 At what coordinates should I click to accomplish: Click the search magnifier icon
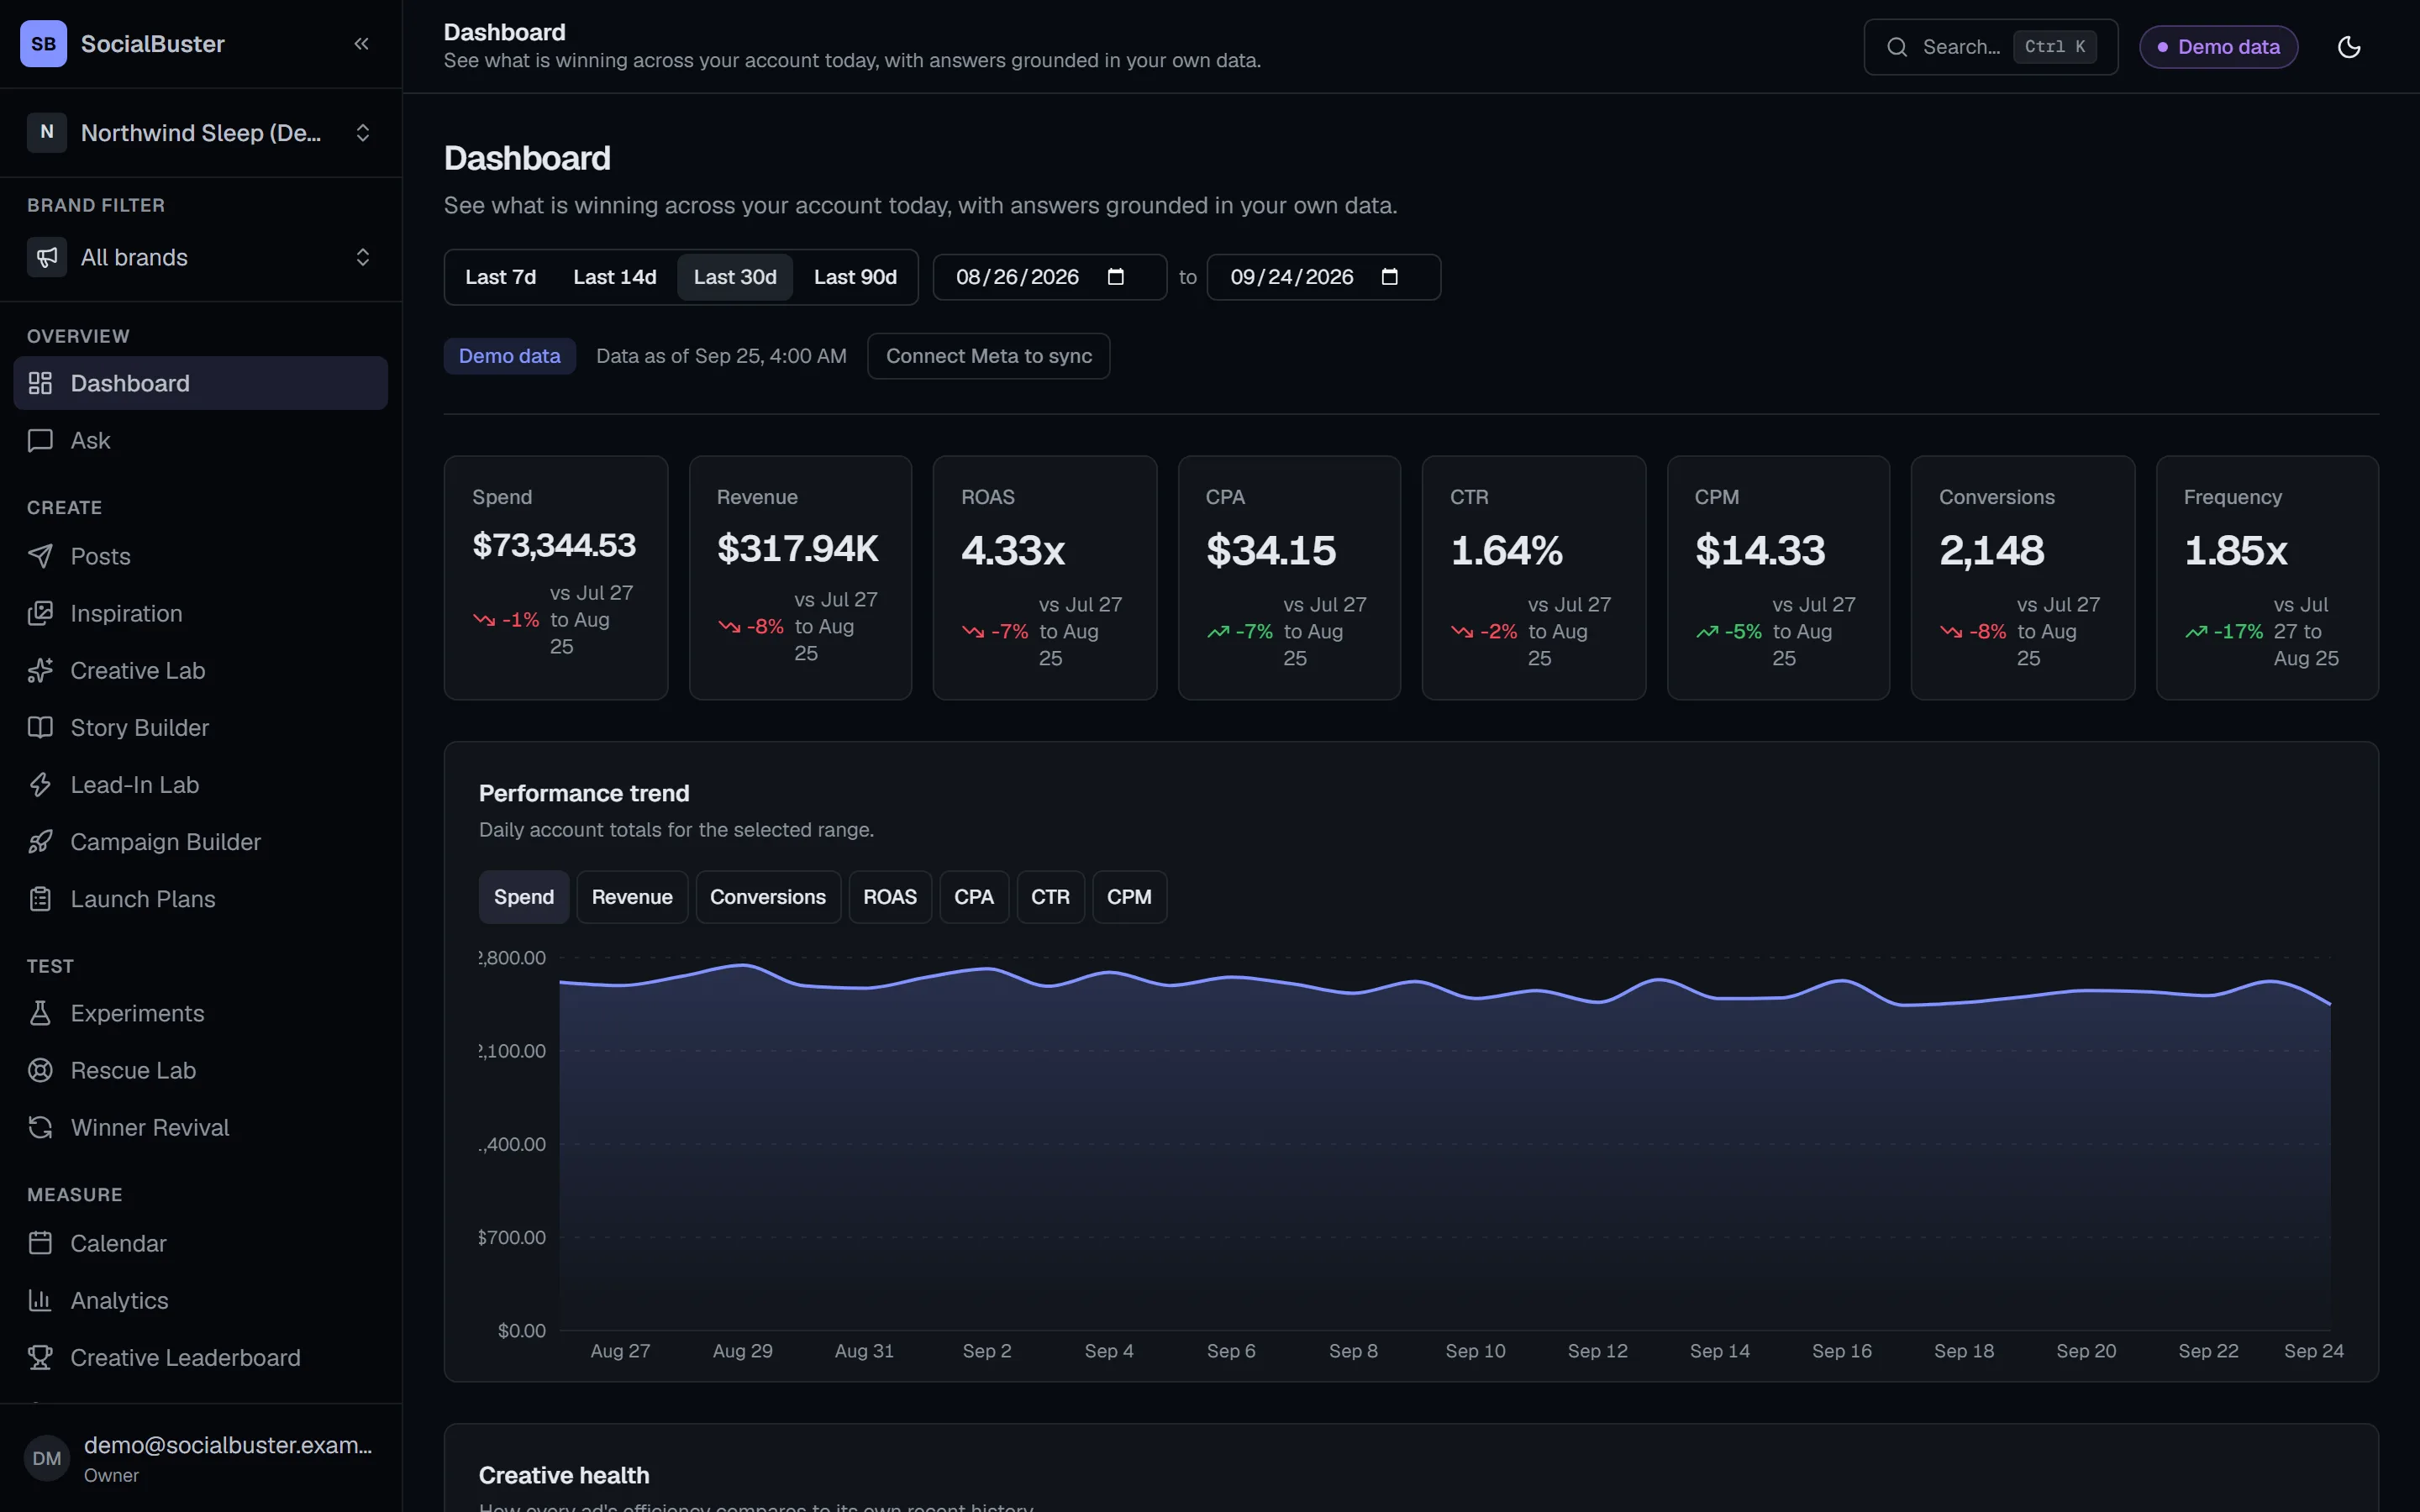pyautogui.click(x=1896, y=47)
